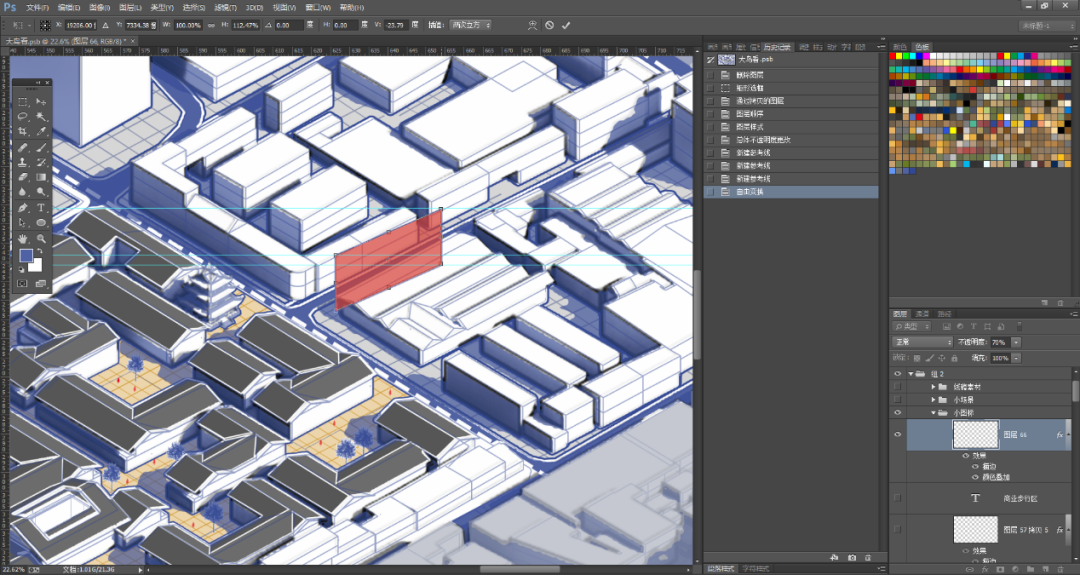
Task: Expand the 纸箱素材 layer group
Action: pyautogui.click(x=933, y=386)
